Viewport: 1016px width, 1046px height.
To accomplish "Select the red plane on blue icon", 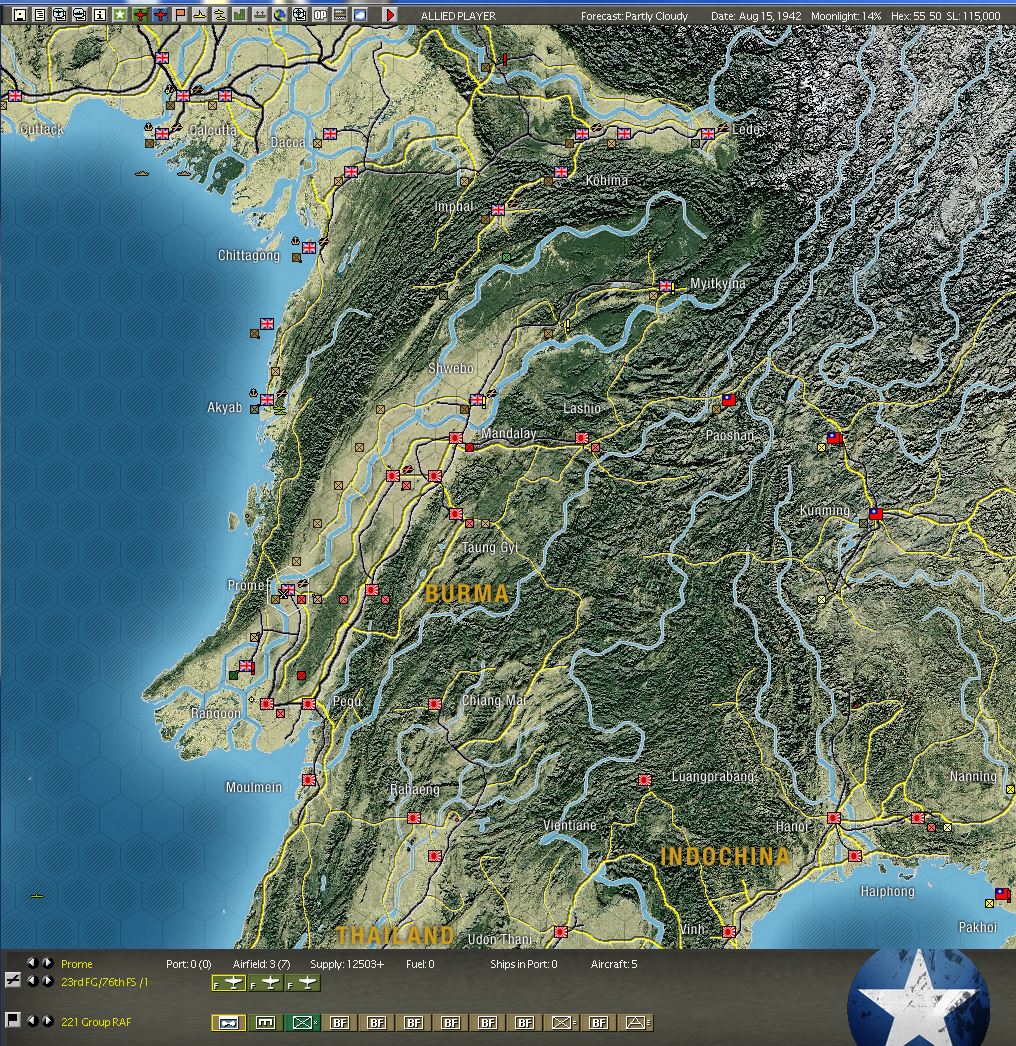I will 159,14.
